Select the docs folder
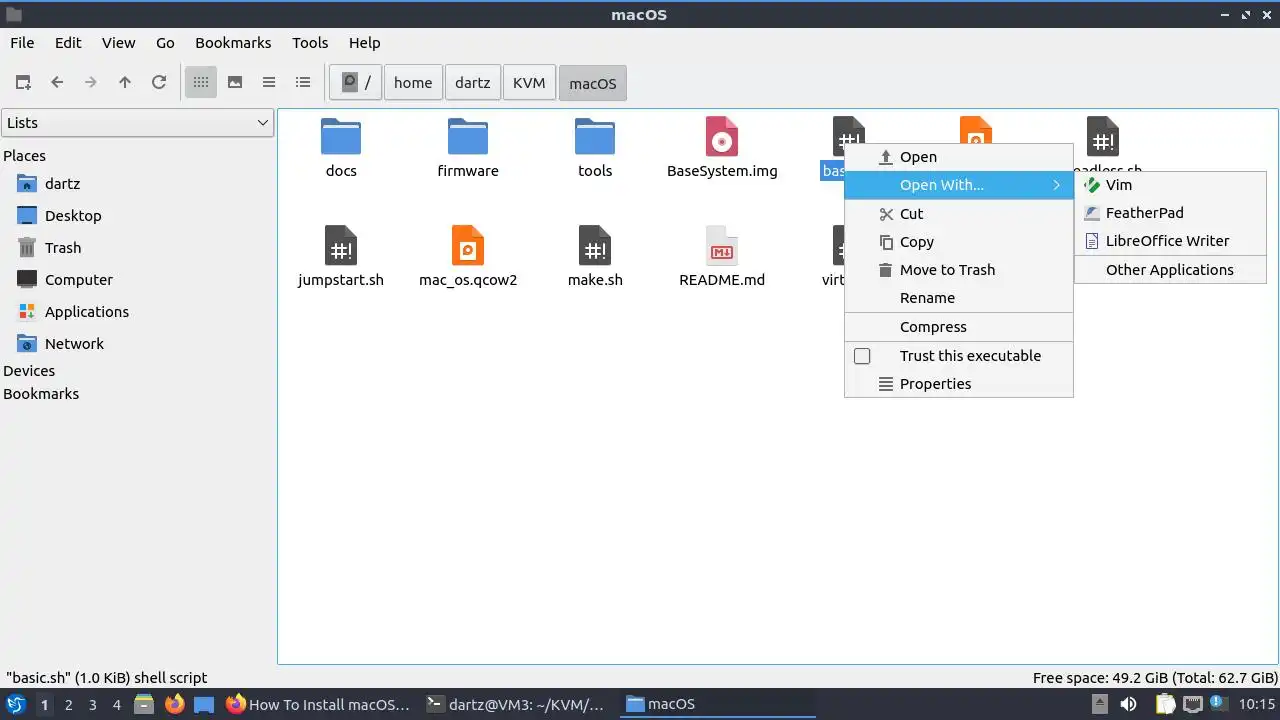The width and height of the screenshot is (1280, 720). [341, 148]
